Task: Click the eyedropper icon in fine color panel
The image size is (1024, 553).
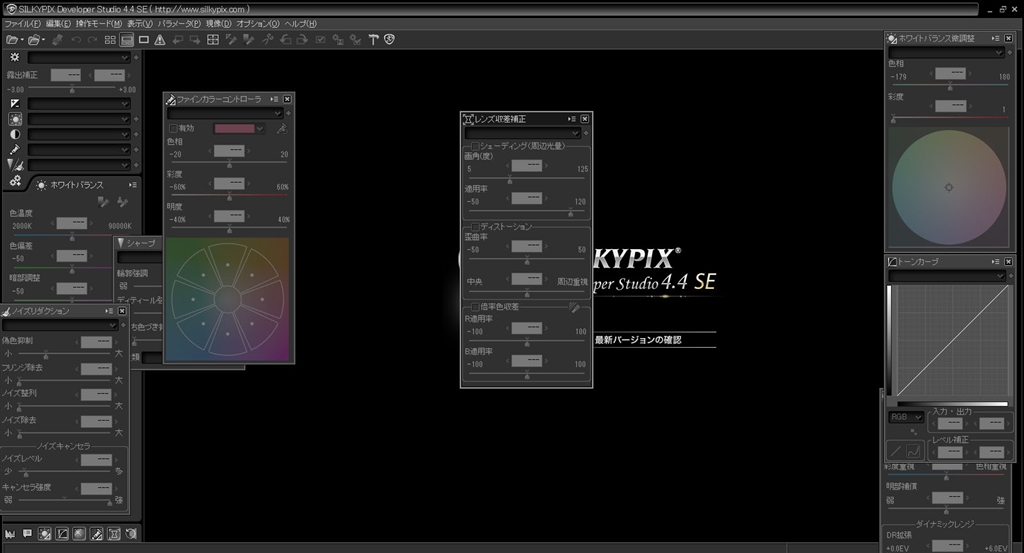Action: [x=282, y=129]
